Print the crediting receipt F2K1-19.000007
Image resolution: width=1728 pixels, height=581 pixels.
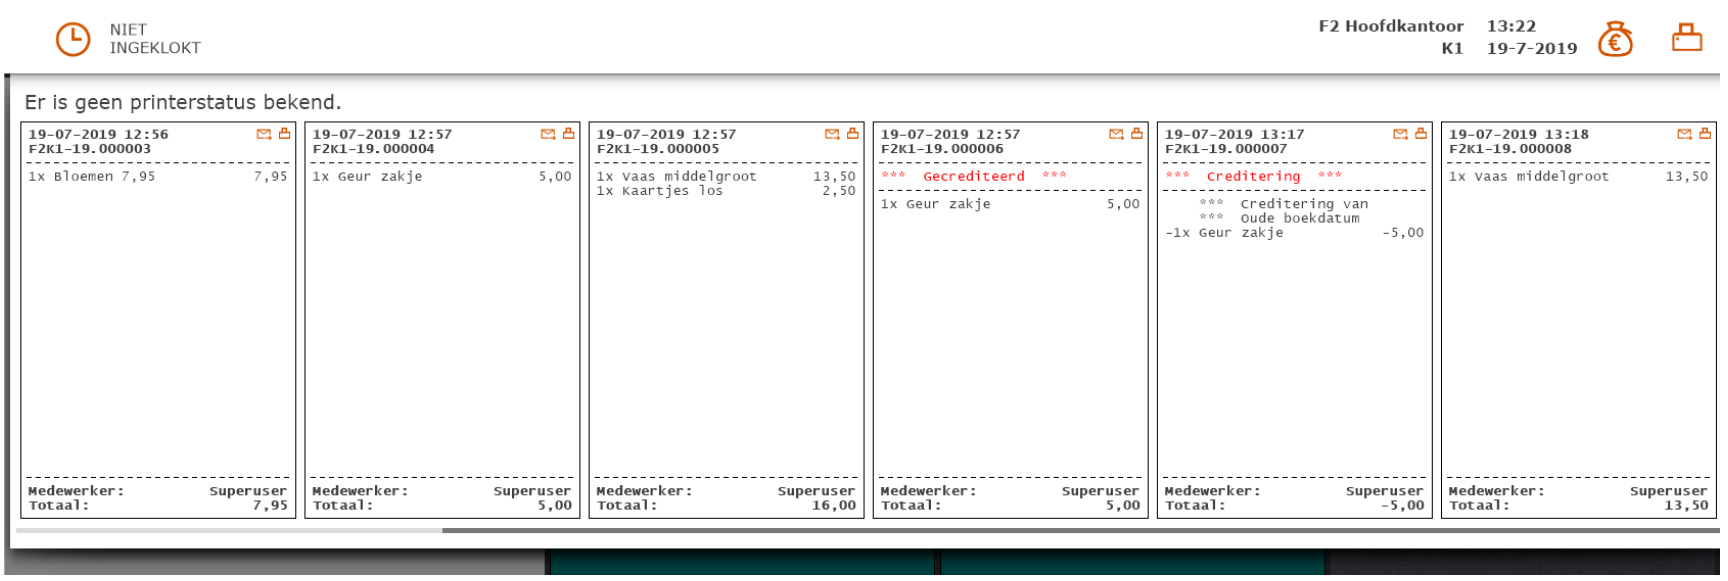pos(1420,134)
